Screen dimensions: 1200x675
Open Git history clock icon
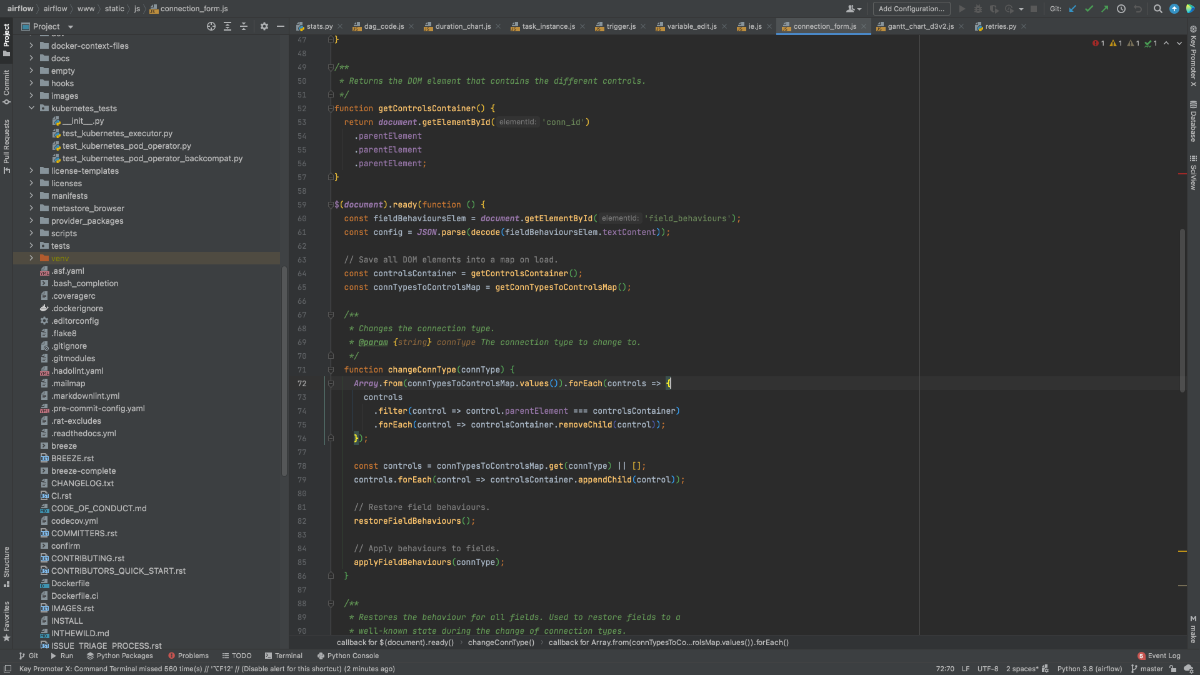point(1121,9)
